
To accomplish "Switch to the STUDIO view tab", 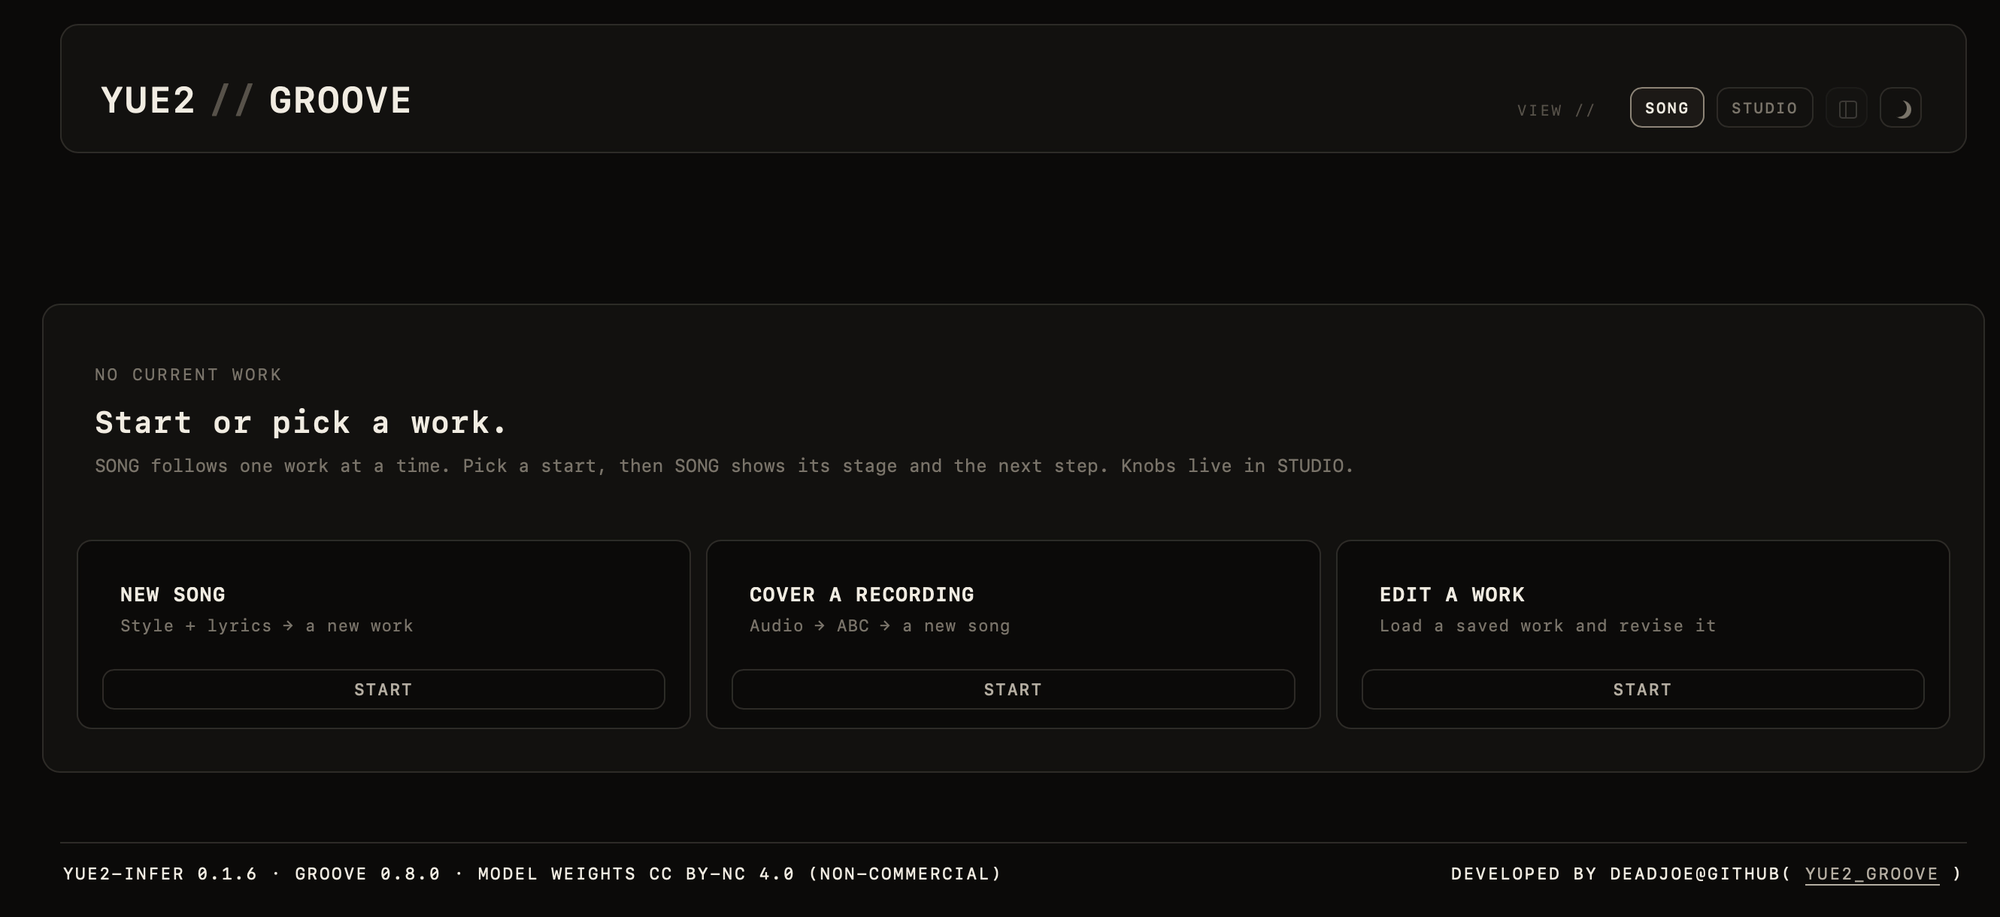I will (1764, 108).
